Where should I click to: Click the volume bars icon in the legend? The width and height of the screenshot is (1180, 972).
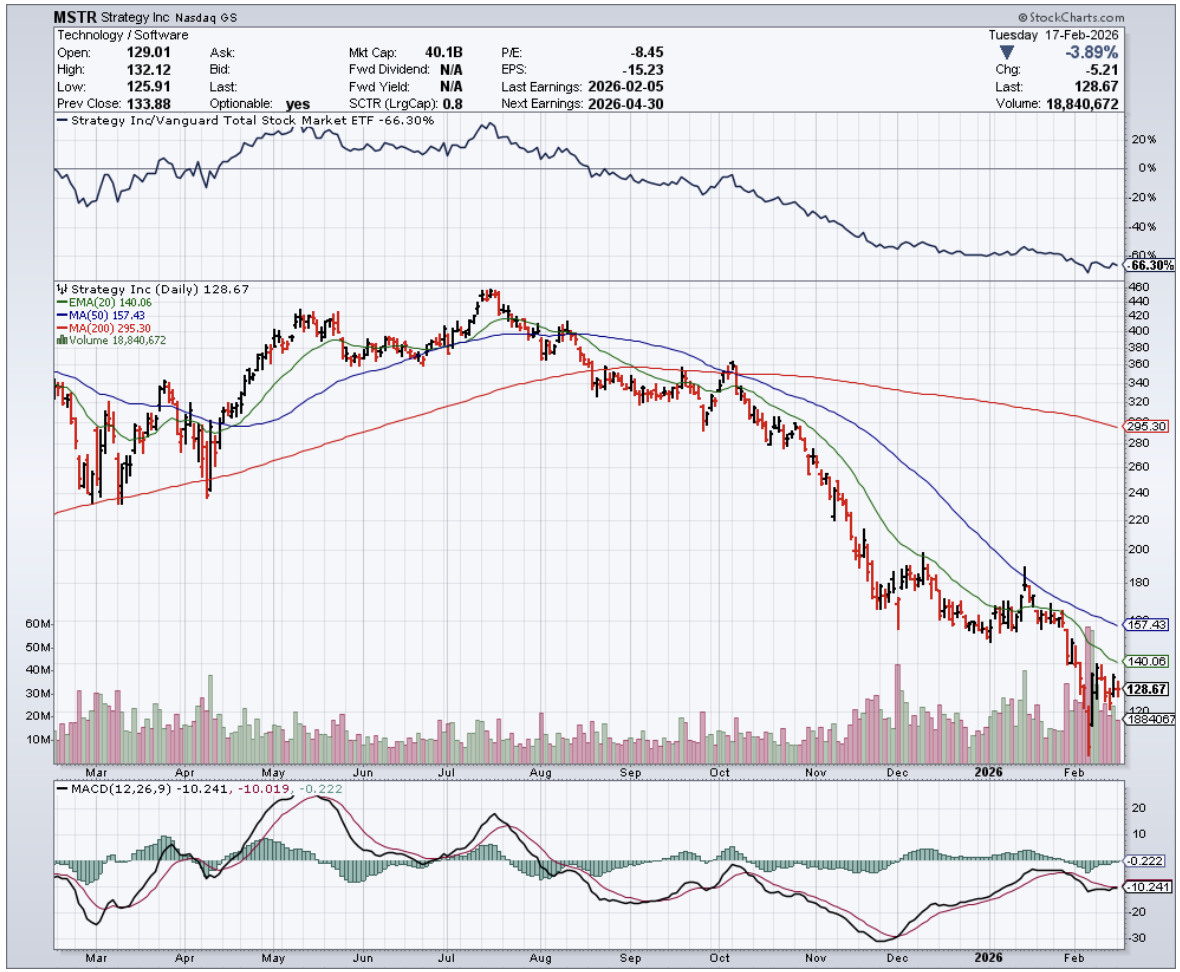(x=63, y=340)
